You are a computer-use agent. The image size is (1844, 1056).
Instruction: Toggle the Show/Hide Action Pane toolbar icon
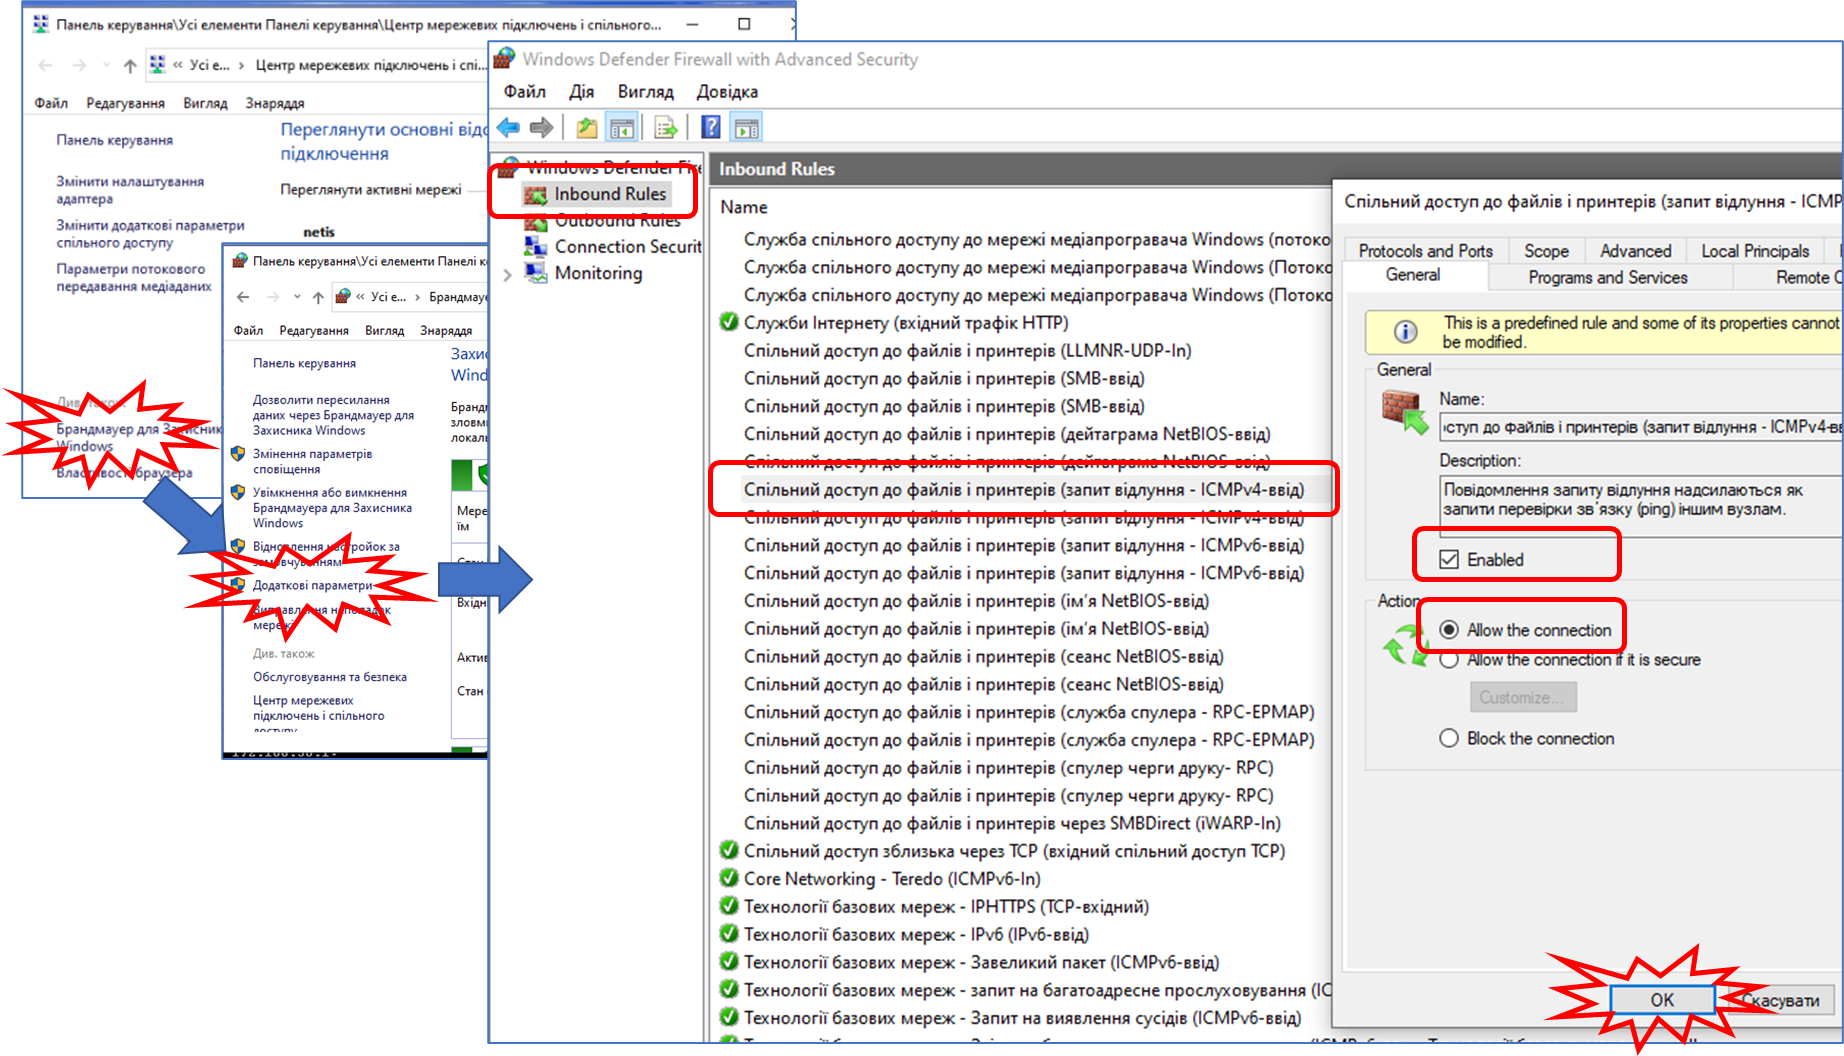pyautogui.click(x=746, y=128)
